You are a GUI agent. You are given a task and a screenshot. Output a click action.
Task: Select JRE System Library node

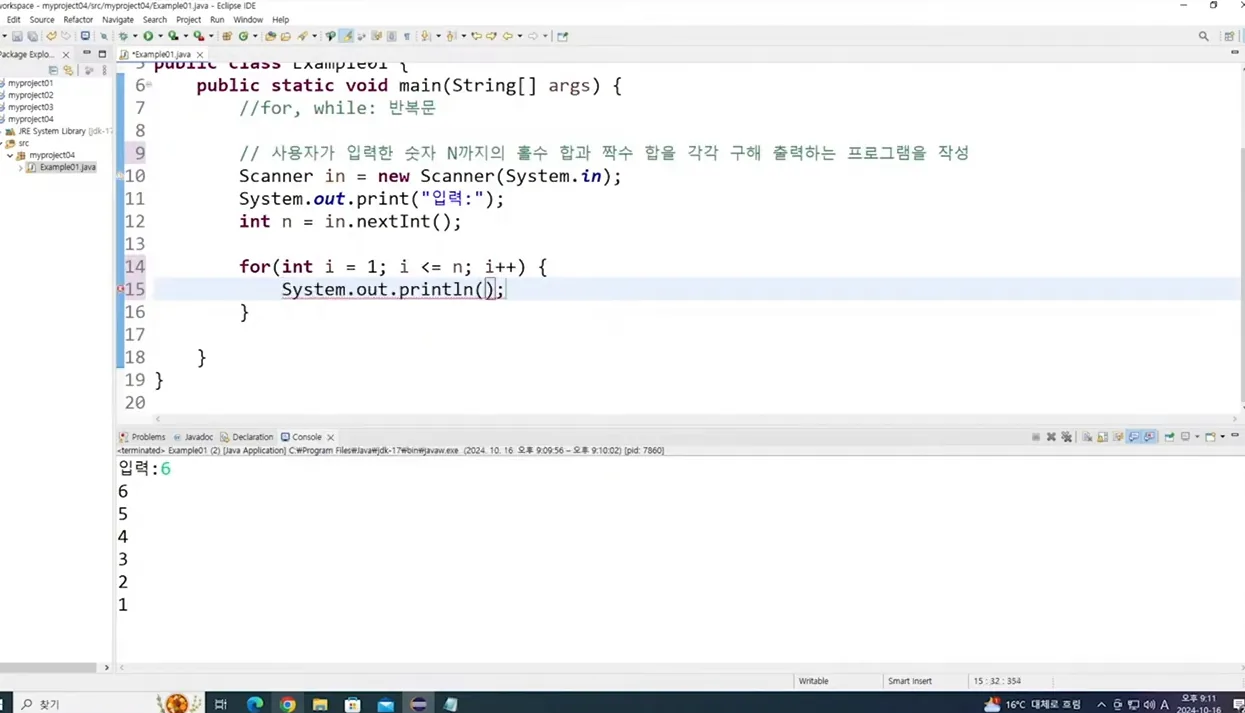pyautogui.click(x=60, y=131)
